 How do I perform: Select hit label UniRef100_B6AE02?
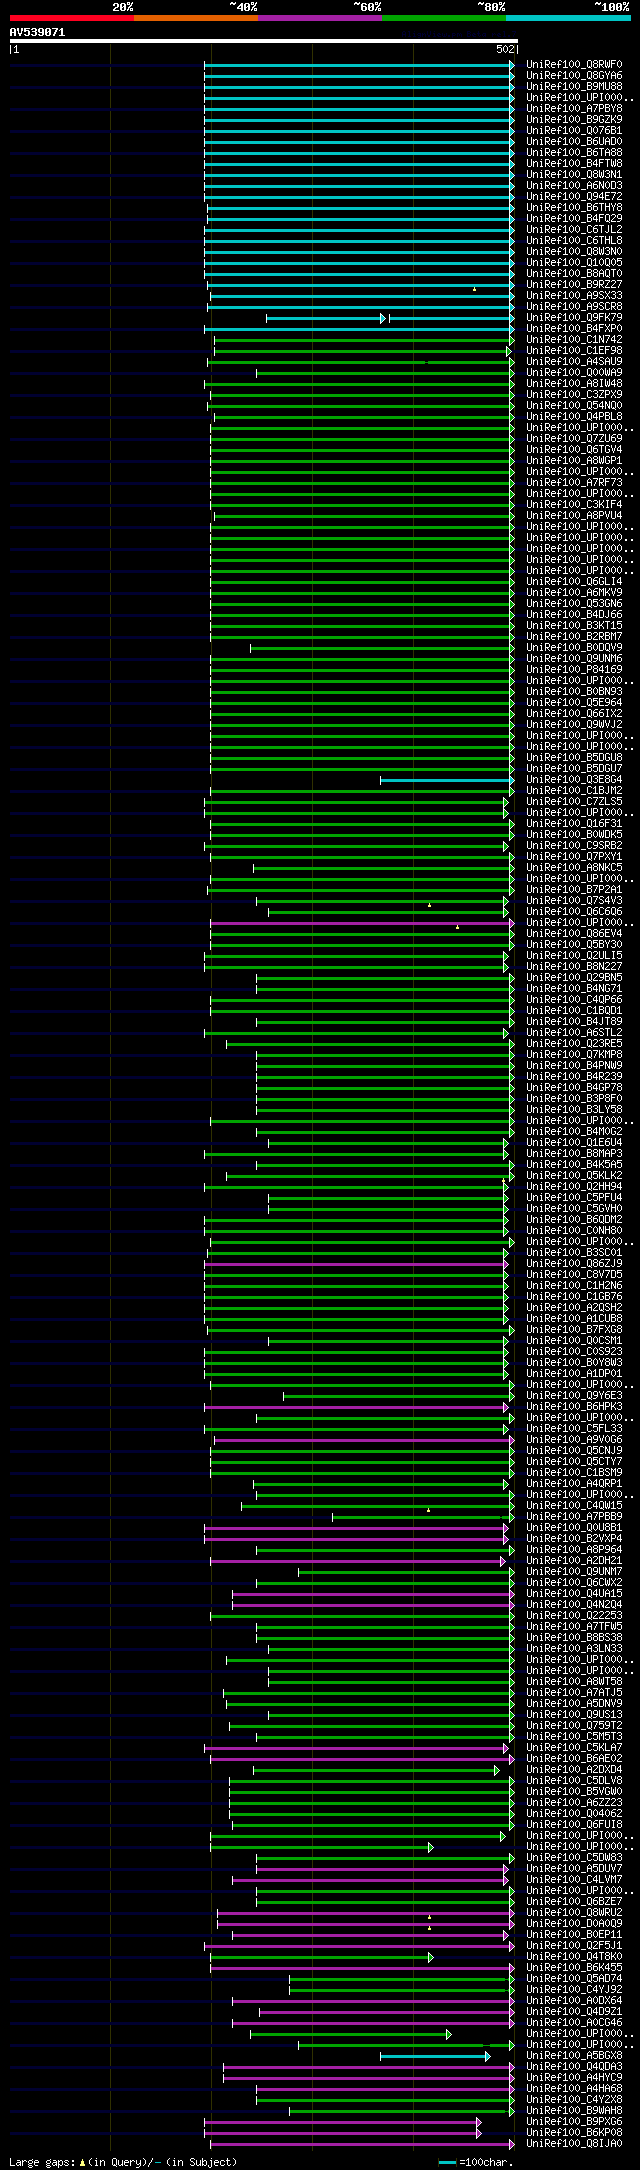pyautogui.click(x=574, y=1759)
